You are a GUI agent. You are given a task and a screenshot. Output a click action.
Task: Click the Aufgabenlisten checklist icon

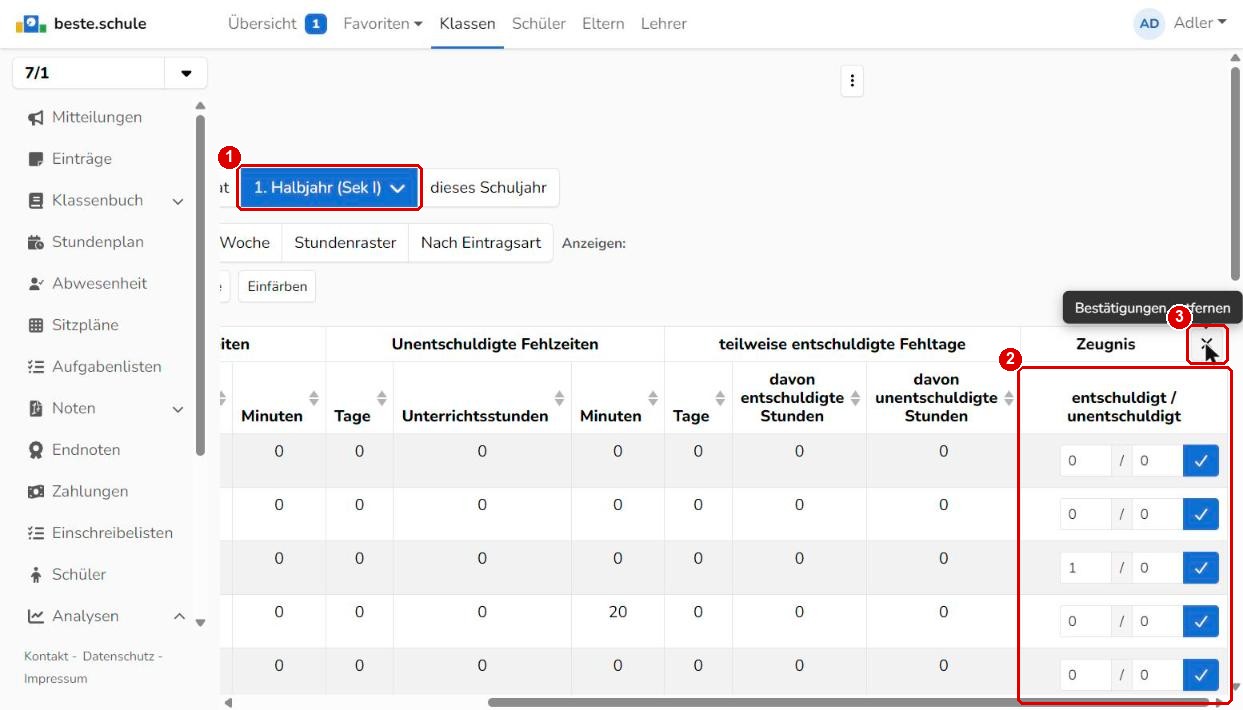[x=36, y=367]
